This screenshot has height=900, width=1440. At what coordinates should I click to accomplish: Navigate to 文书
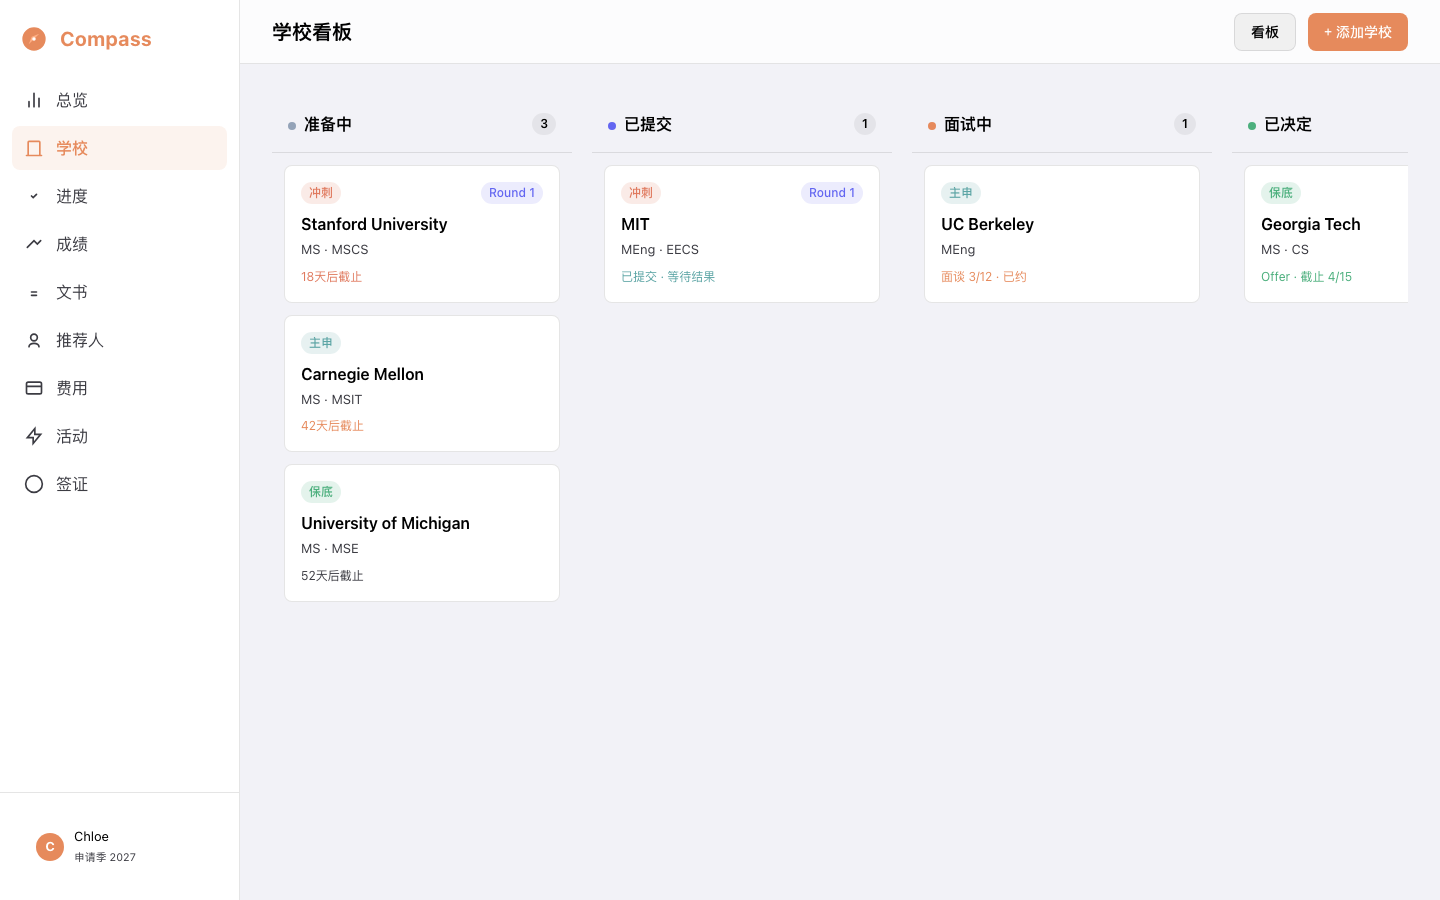119,292
